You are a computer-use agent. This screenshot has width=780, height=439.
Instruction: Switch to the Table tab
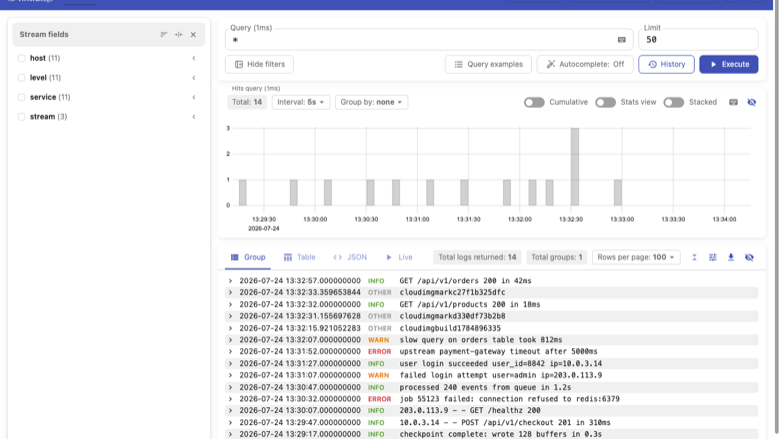(299, 257)
